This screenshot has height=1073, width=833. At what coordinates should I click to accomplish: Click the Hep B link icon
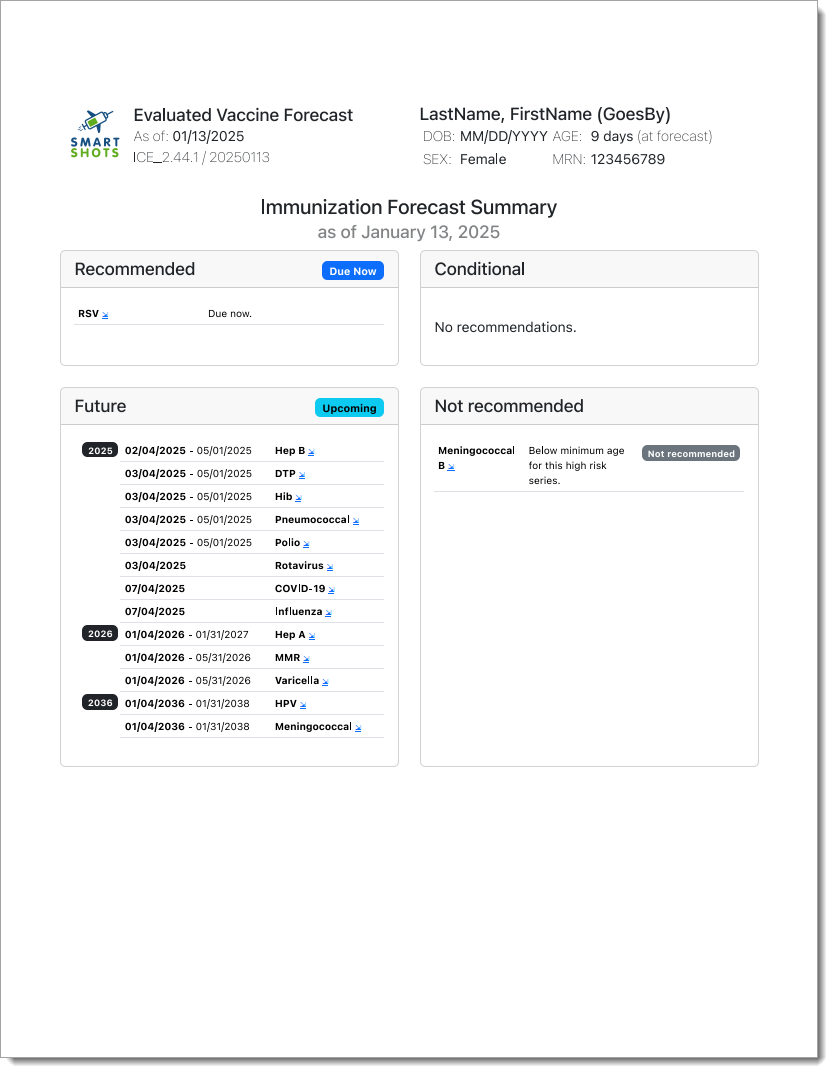pyautogui.click(x=311, y=452)
